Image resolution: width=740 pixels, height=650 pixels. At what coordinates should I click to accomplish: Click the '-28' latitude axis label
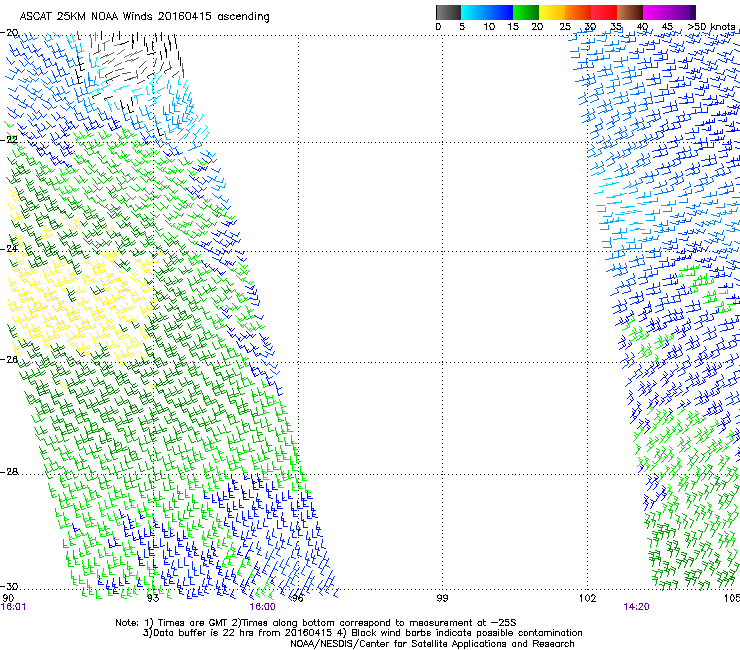point(9,472)
